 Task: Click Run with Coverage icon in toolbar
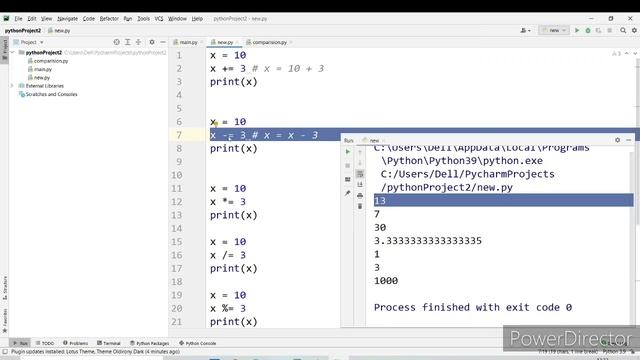click(x=598, y=30)
